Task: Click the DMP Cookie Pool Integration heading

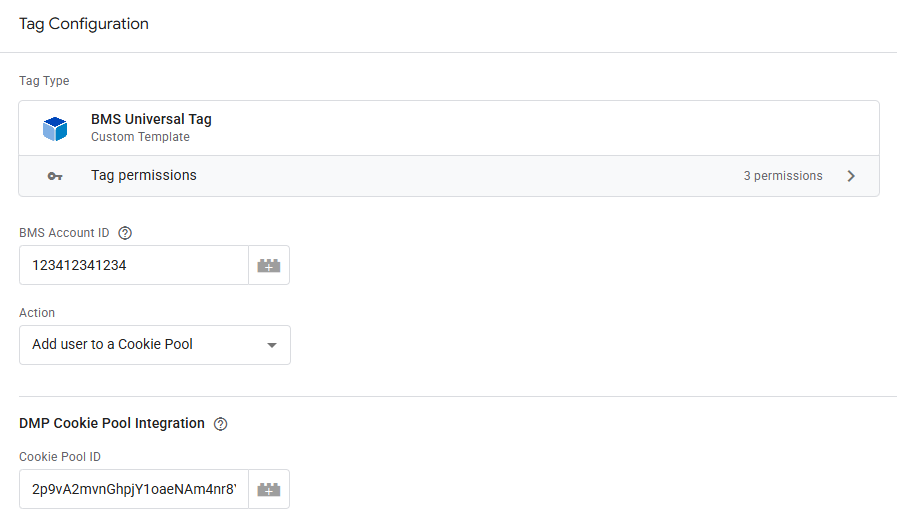Action: tap(112, 423)
